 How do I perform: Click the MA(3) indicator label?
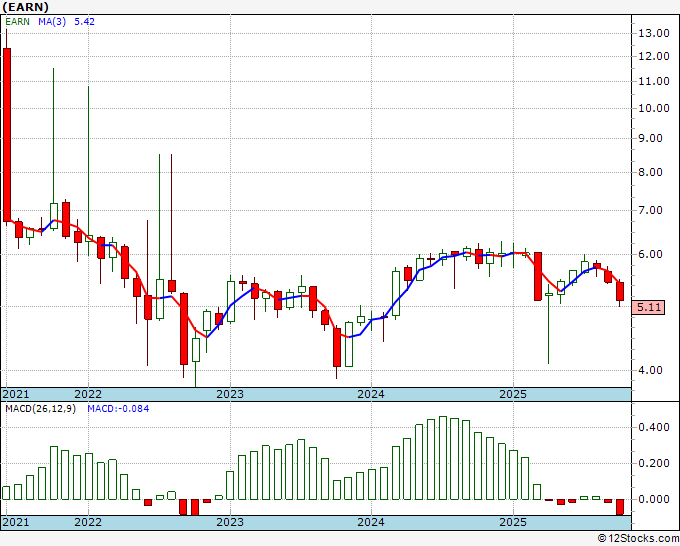(x=52, y=22)
